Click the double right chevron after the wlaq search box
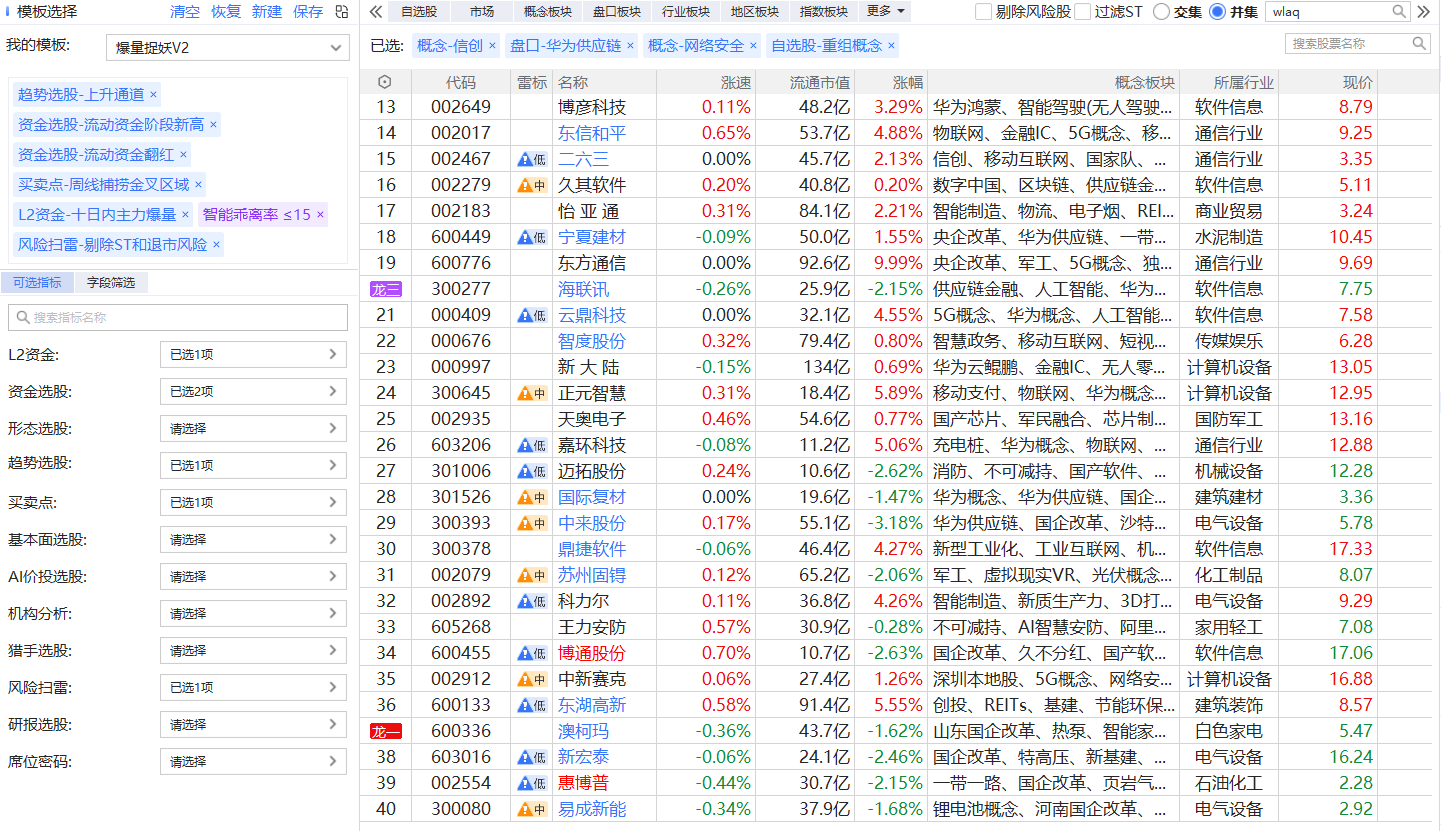This screenshot has width=1441, height=831. [x=1424, y=12]
